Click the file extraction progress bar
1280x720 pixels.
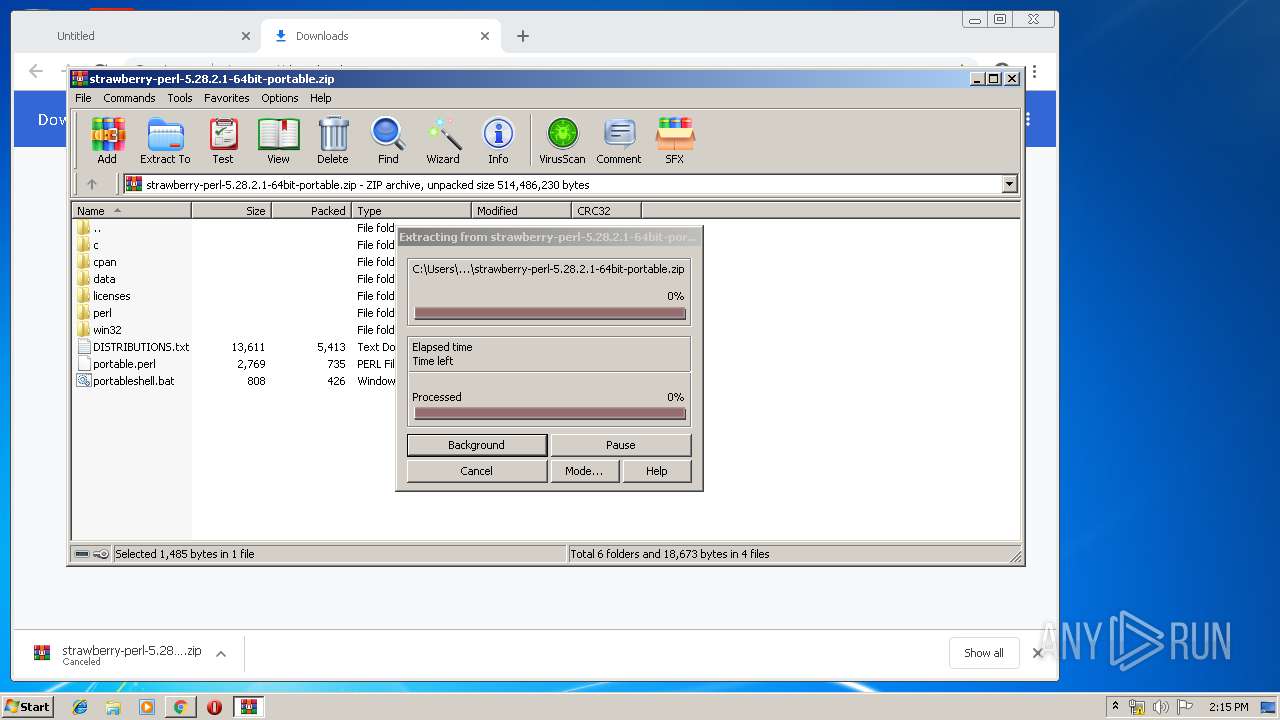[x=549, y=314]
